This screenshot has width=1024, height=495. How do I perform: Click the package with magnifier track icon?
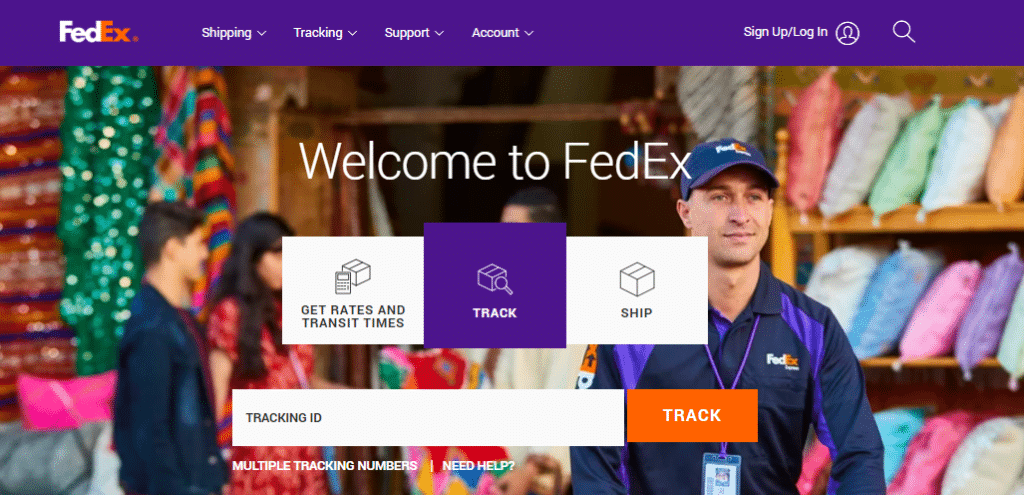point(495,279)
